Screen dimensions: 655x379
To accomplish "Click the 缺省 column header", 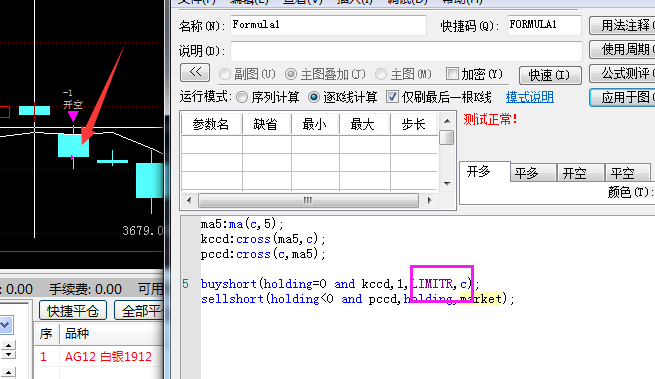I will [x=267, y=124].
